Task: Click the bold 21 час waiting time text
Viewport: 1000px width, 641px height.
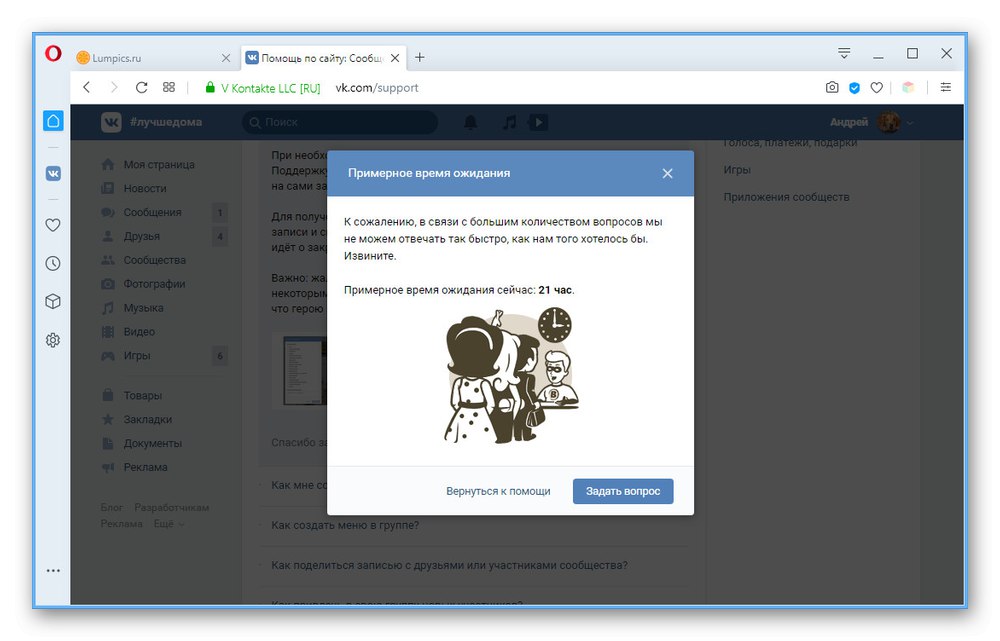Action: pyautogui.click(x=555, y=290)
